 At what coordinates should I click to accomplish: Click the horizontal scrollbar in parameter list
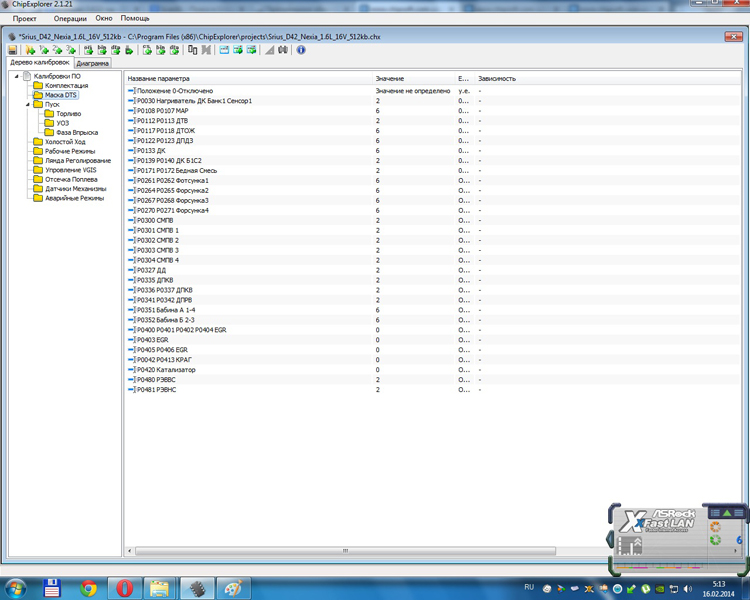(345, 550)
